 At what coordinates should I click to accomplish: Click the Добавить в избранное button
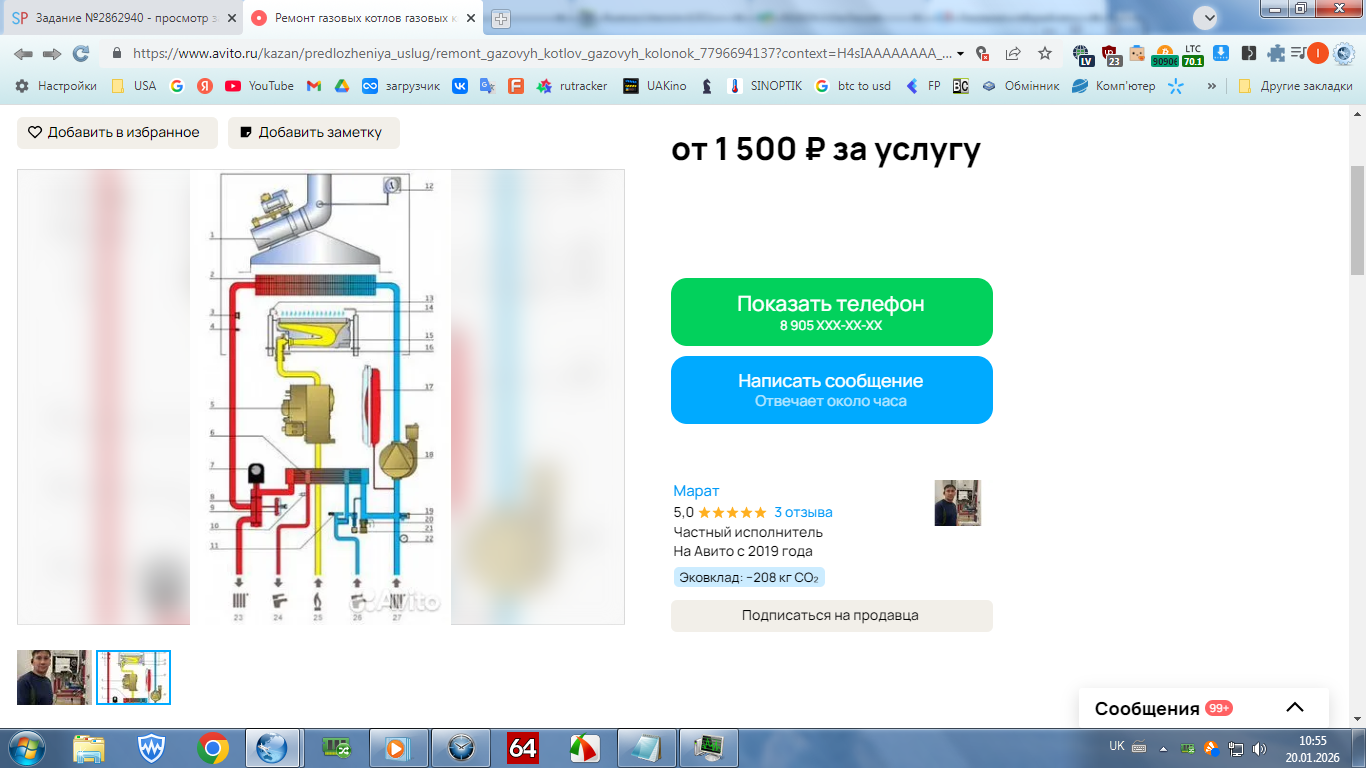point(117,132)
